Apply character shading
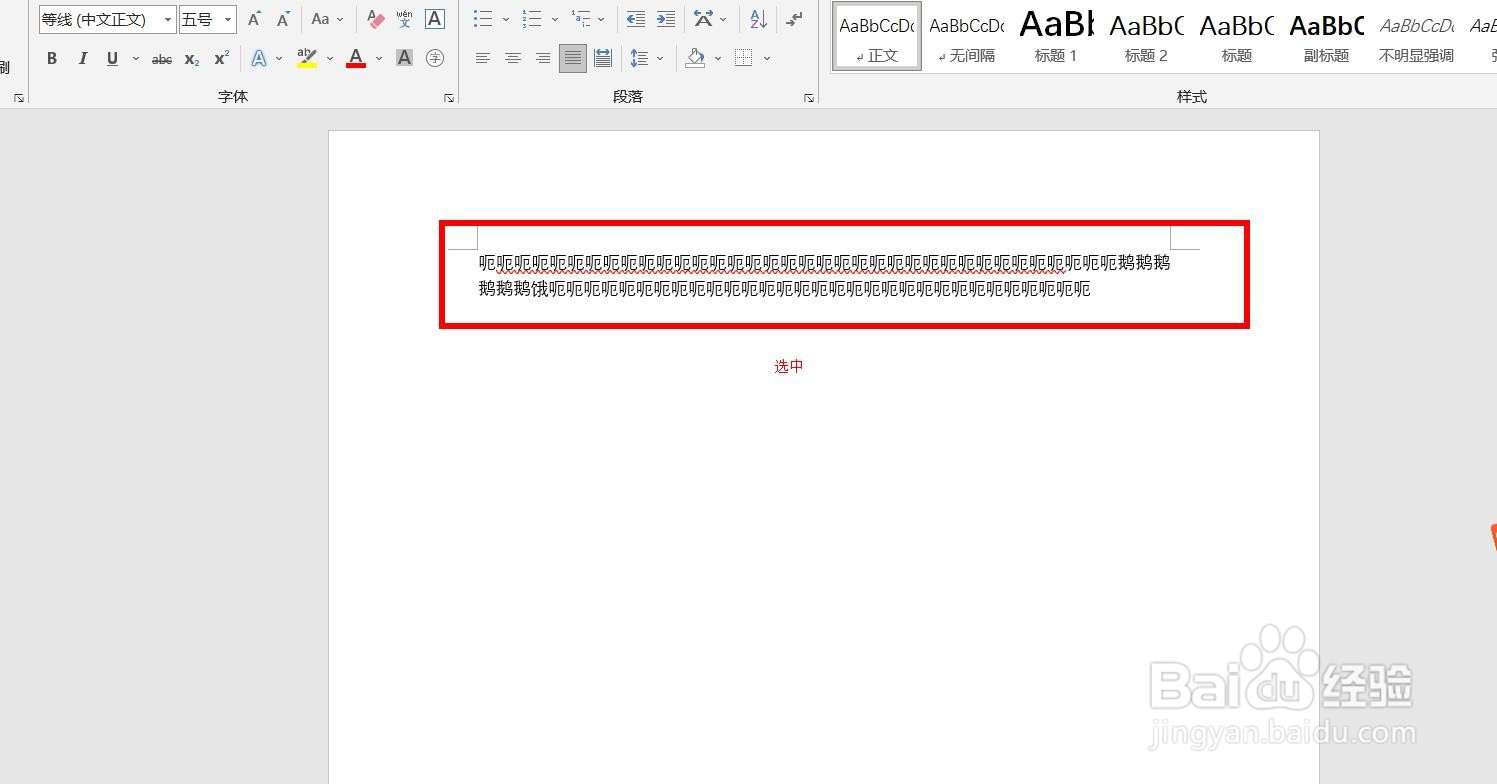This screenshot has width=1497, height=784. point(404,59)
